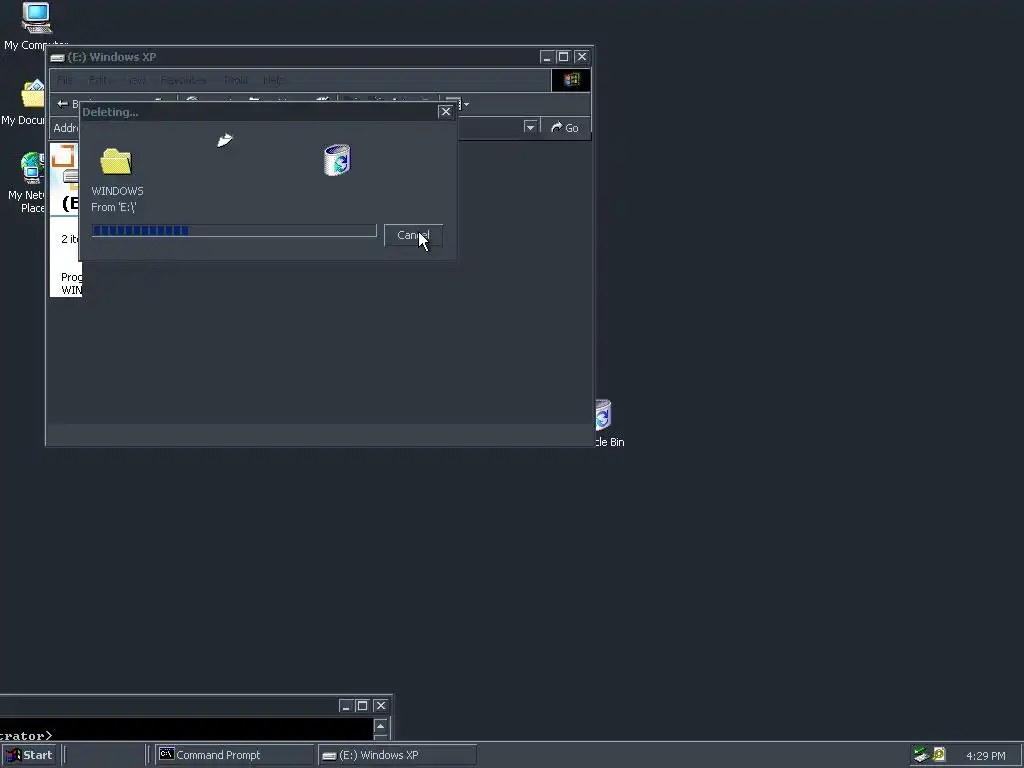Screen dimensions: 1024x768
Task: Close the Command Prompt window
Action: [x=381, y=706]
